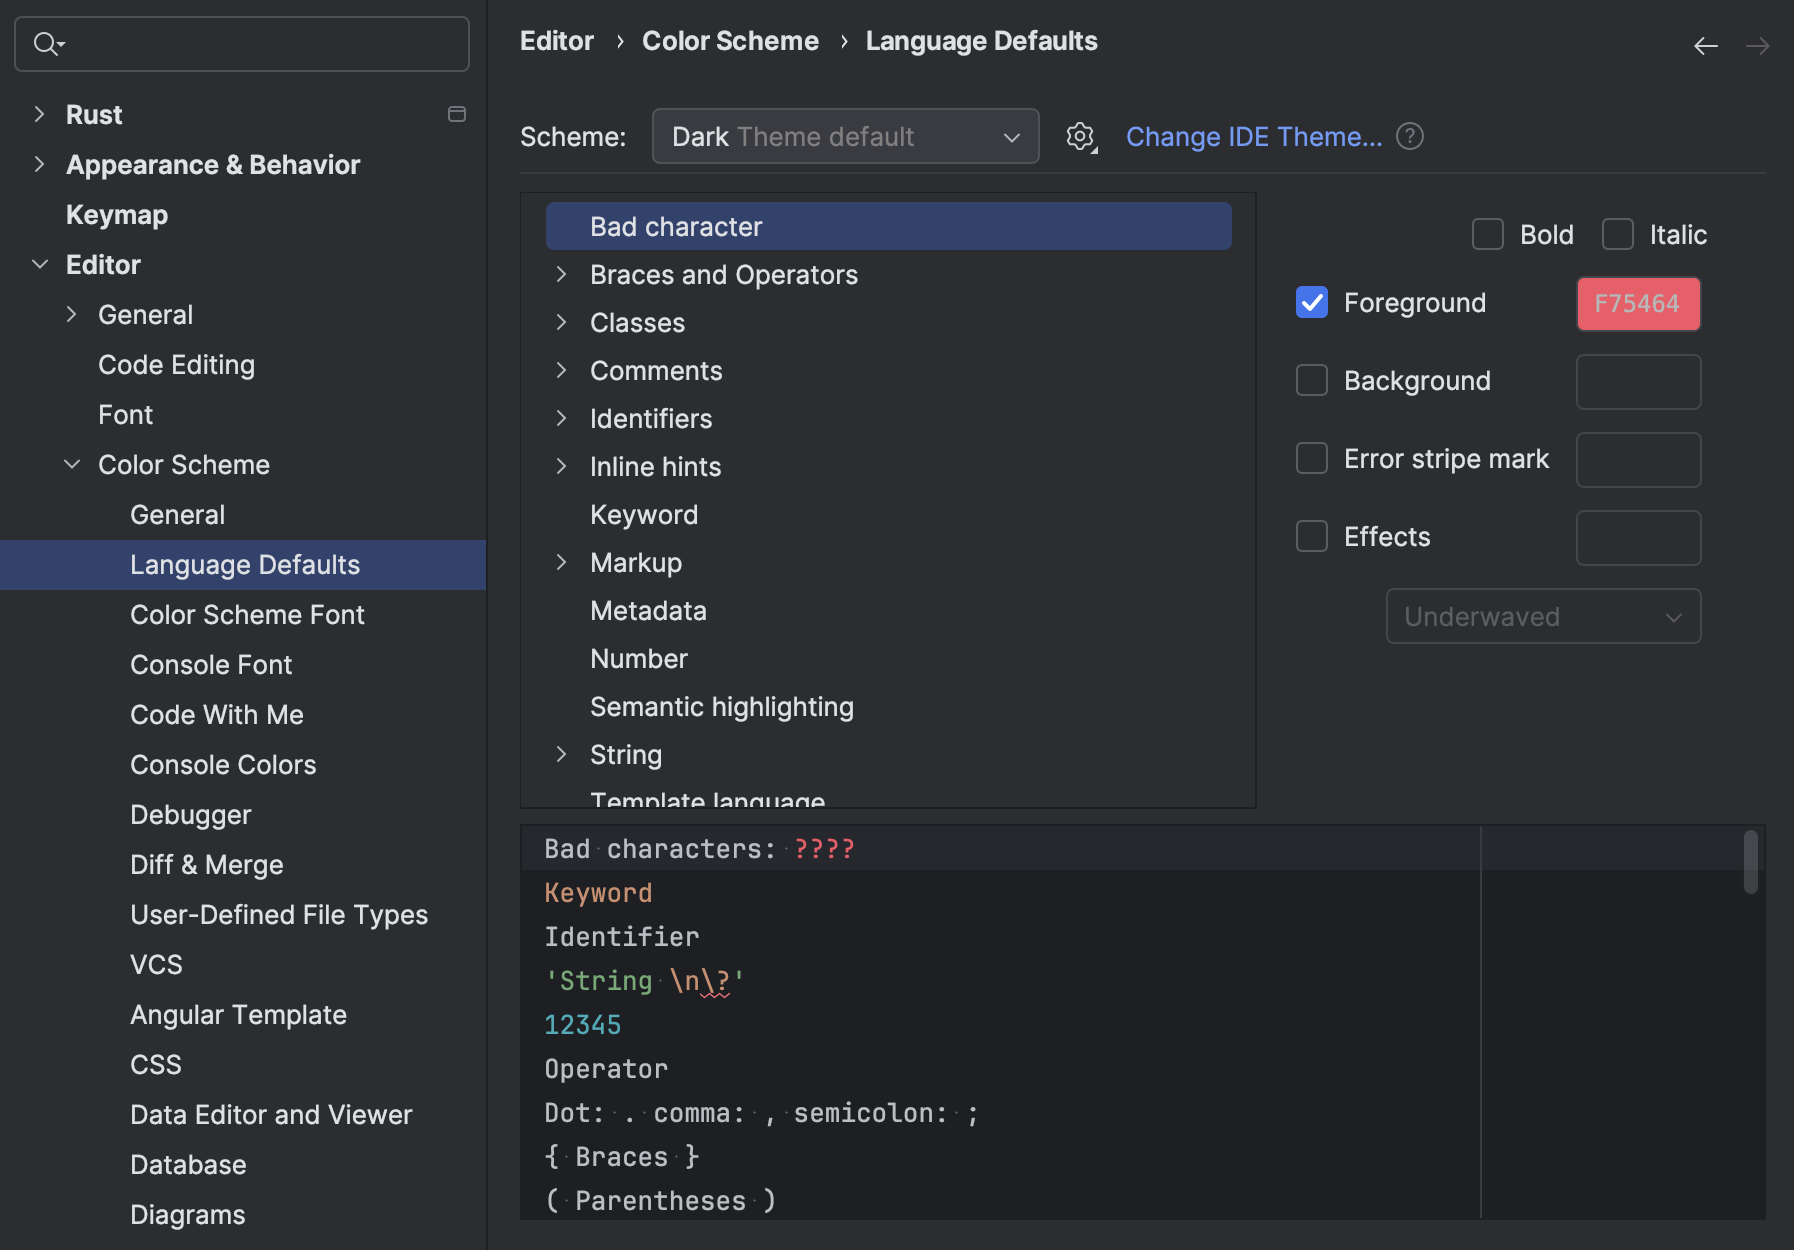Expand the Classes node
Viewport: 1794px width, 1250px height.
coord(561,323)
